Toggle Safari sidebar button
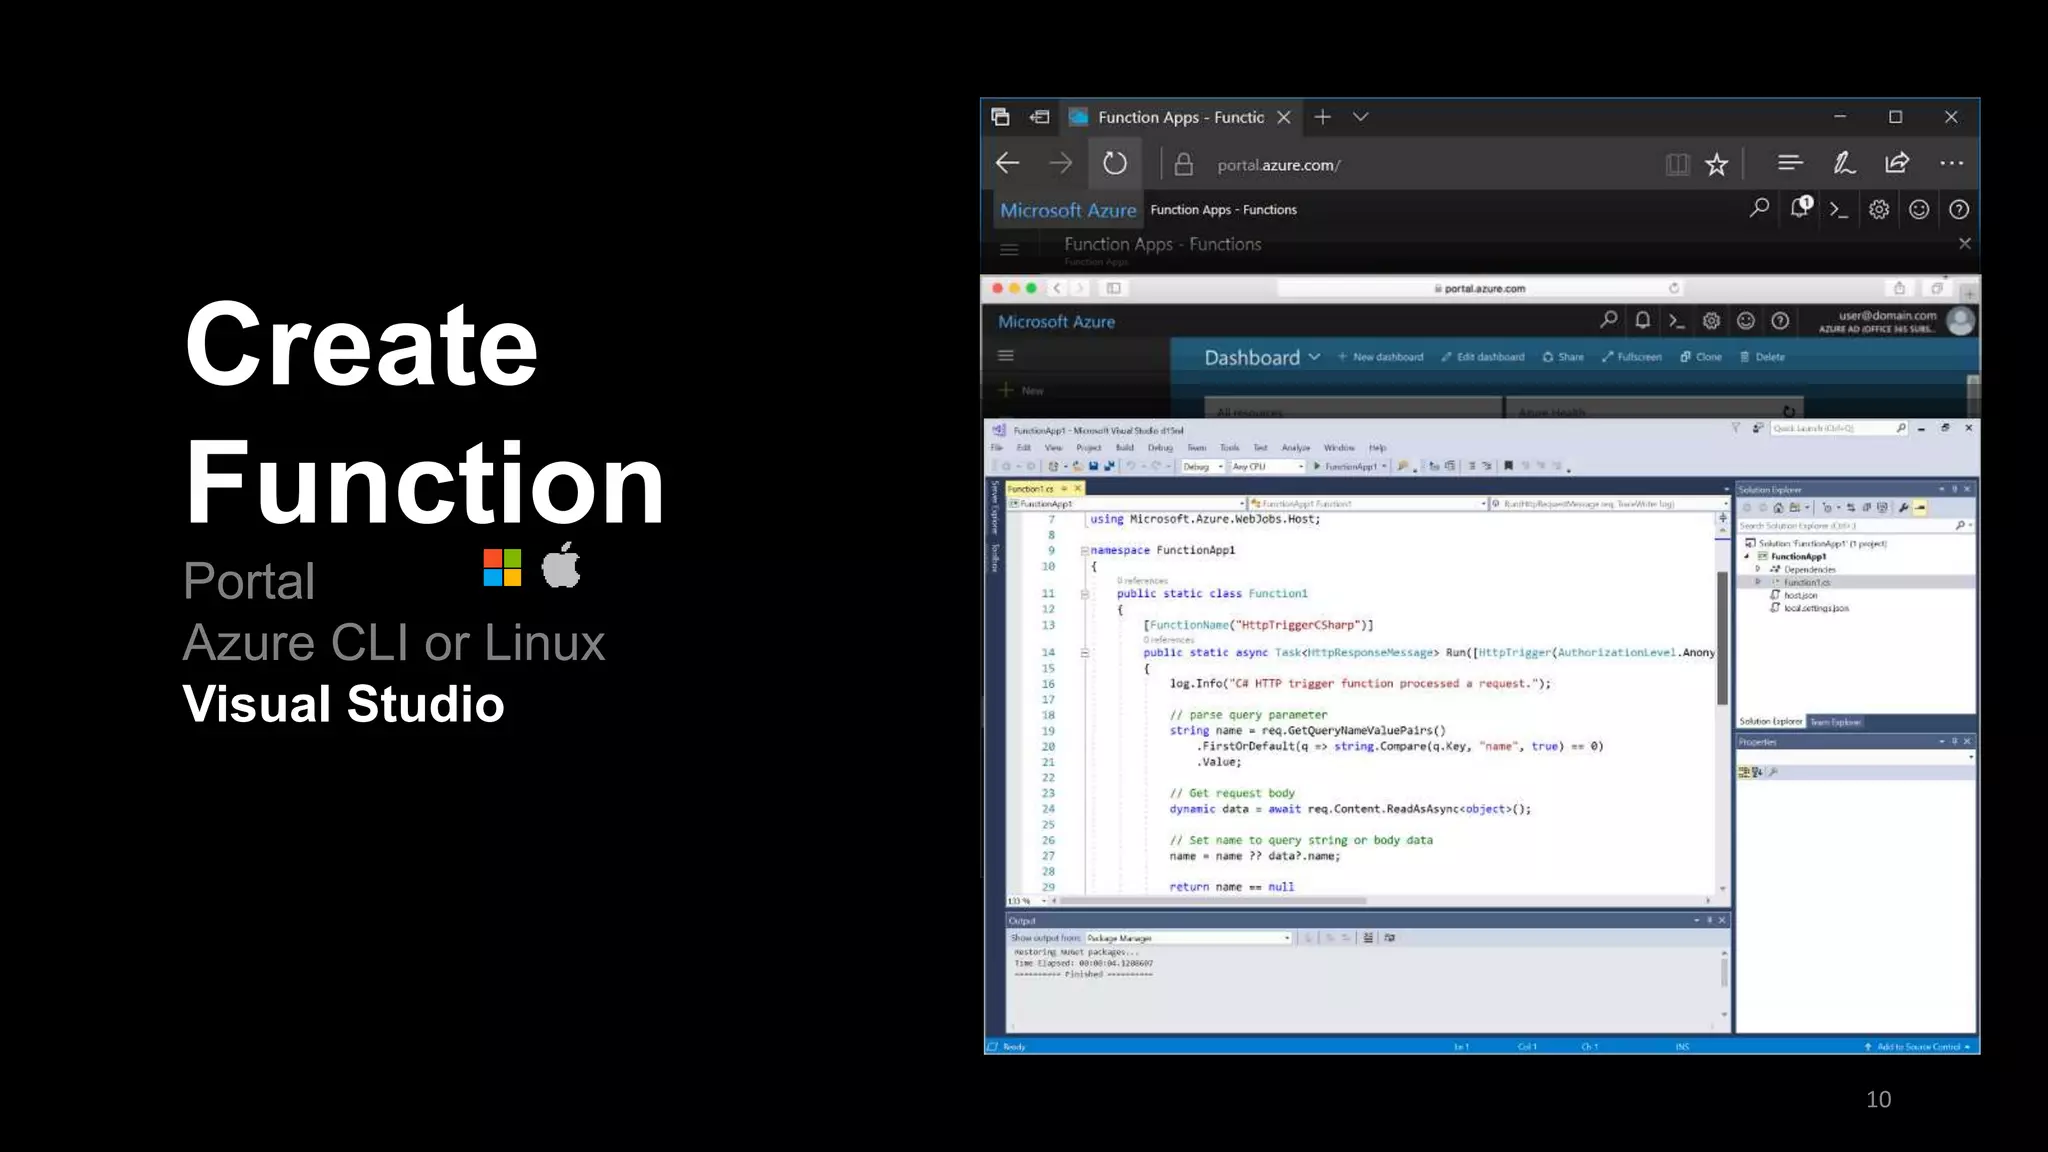This screenshot has width=2048, height=1152. 1113,288
